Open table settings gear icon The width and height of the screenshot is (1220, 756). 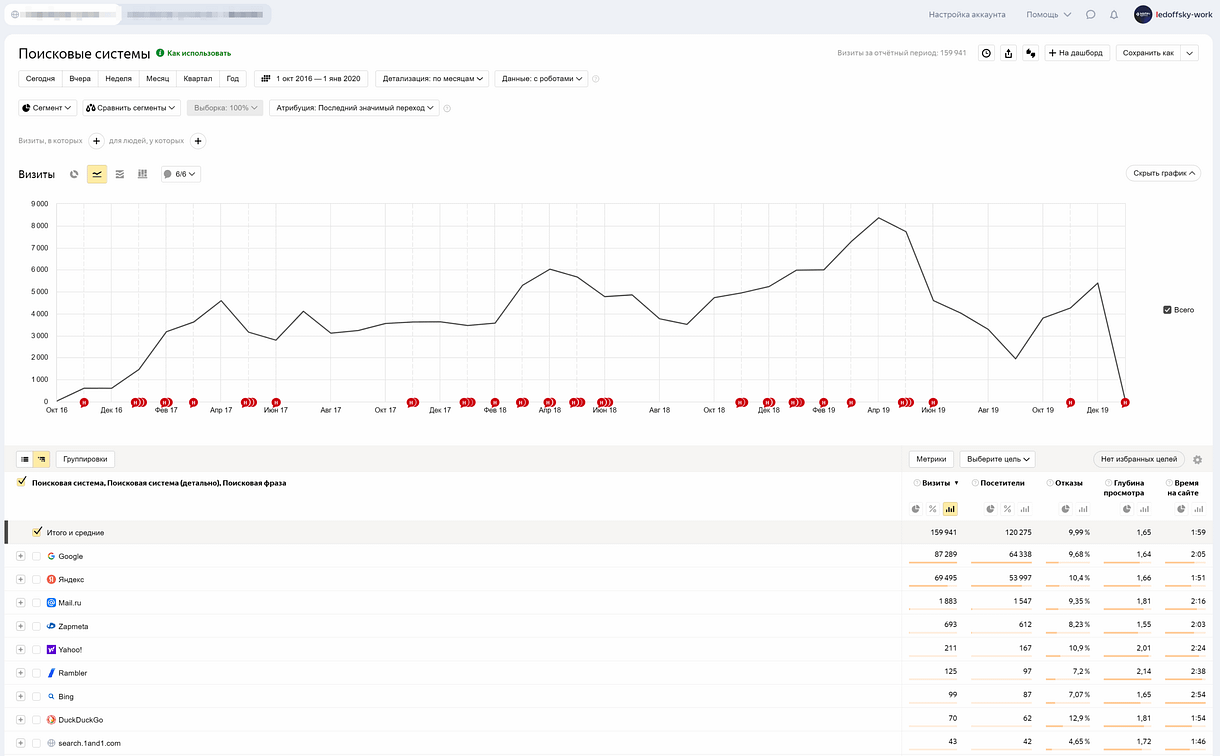[1197, 460]
